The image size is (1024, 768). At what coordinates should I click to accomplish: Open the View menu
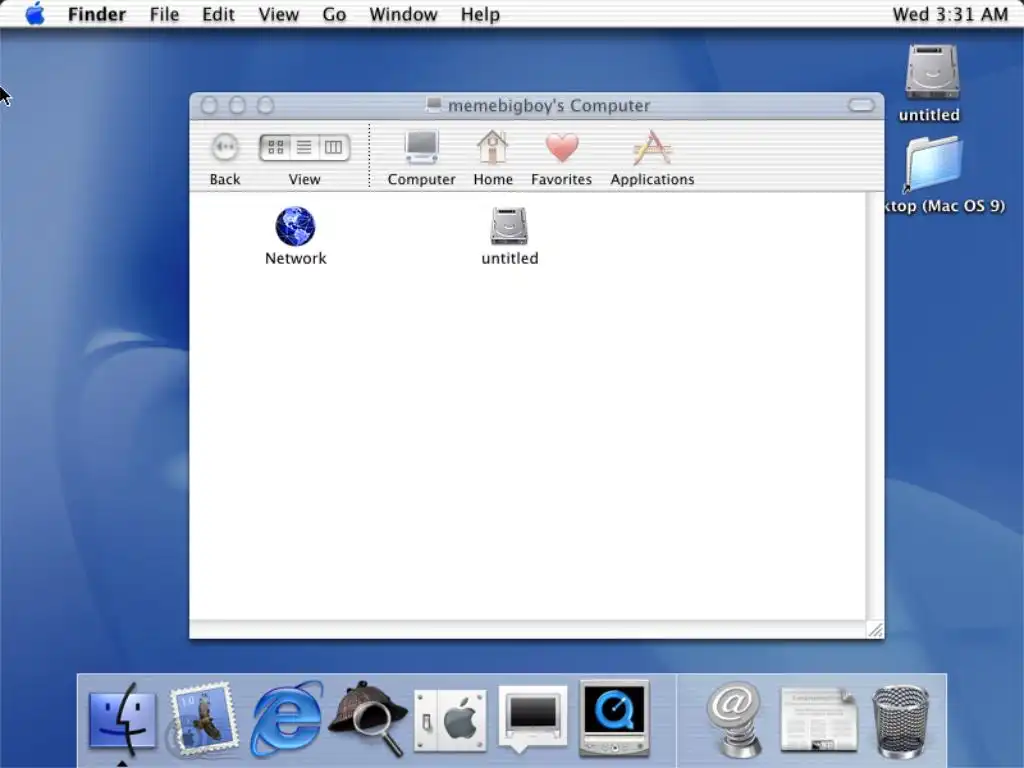(279, 14)
